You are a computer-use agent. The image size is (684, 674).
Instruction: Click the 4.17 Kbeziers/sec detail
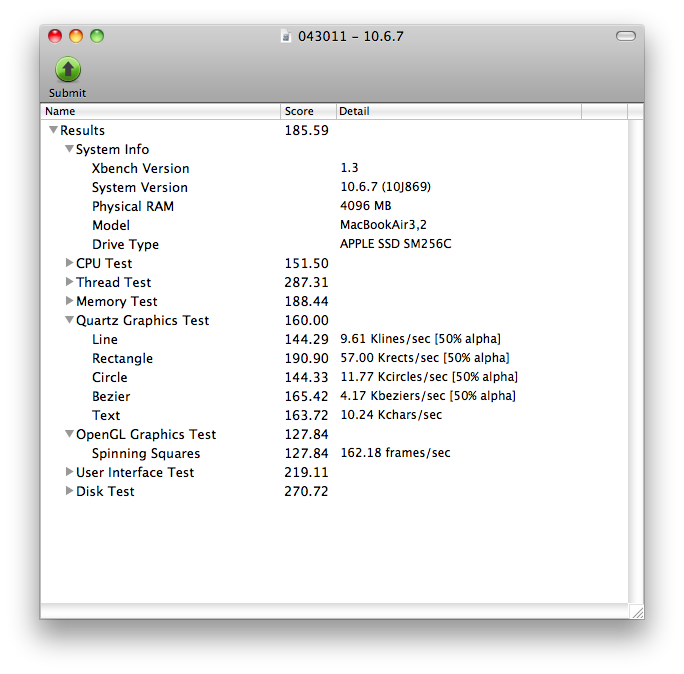click(428, 396)
